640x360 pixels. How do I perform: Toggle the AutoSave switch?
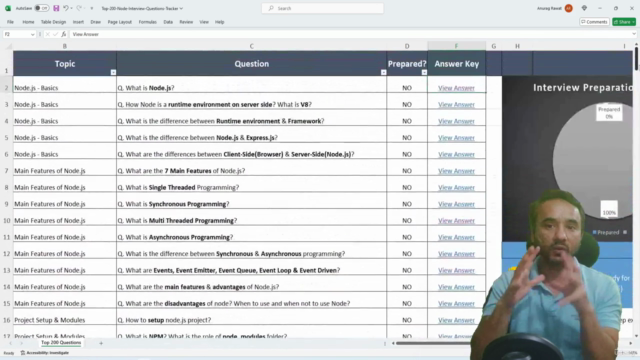click(41, 8)
